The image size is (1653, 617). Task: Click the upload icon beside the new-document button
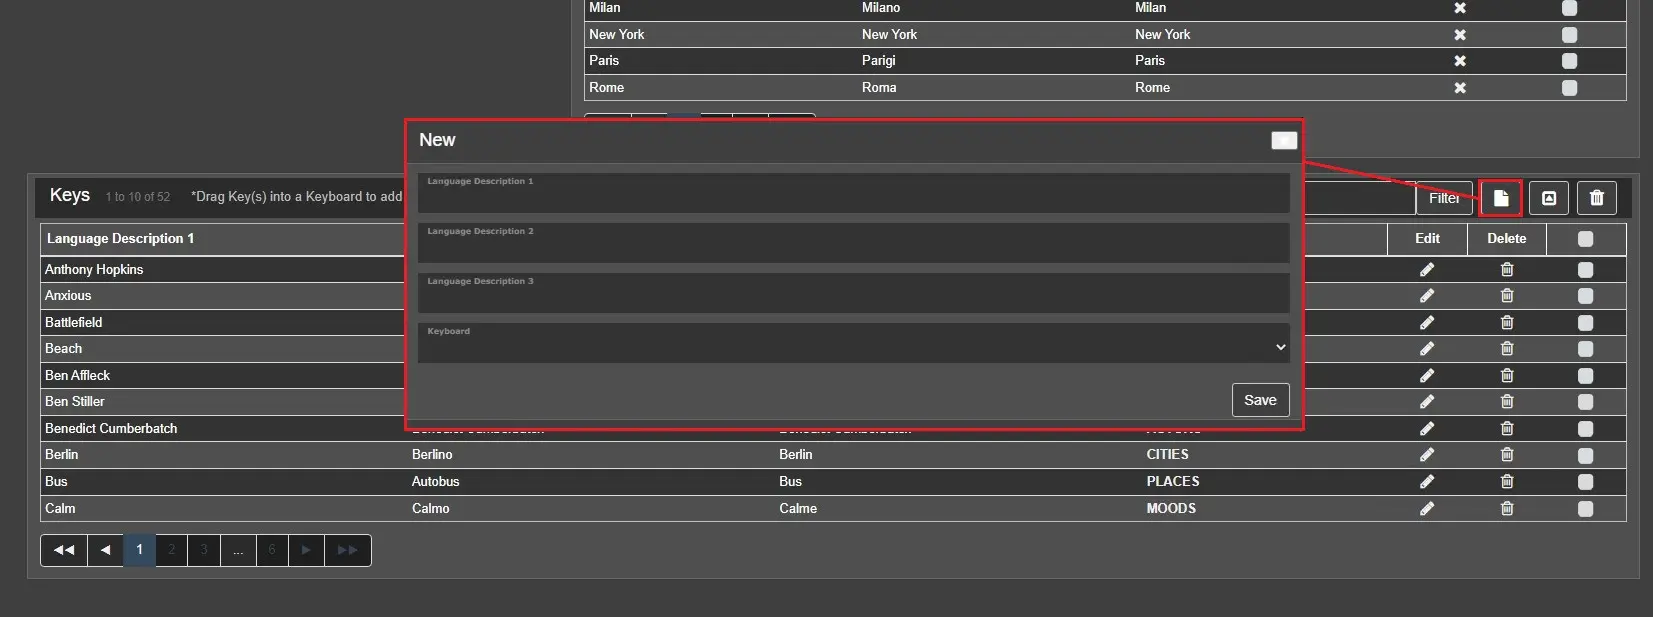(x=1549, y=198)
